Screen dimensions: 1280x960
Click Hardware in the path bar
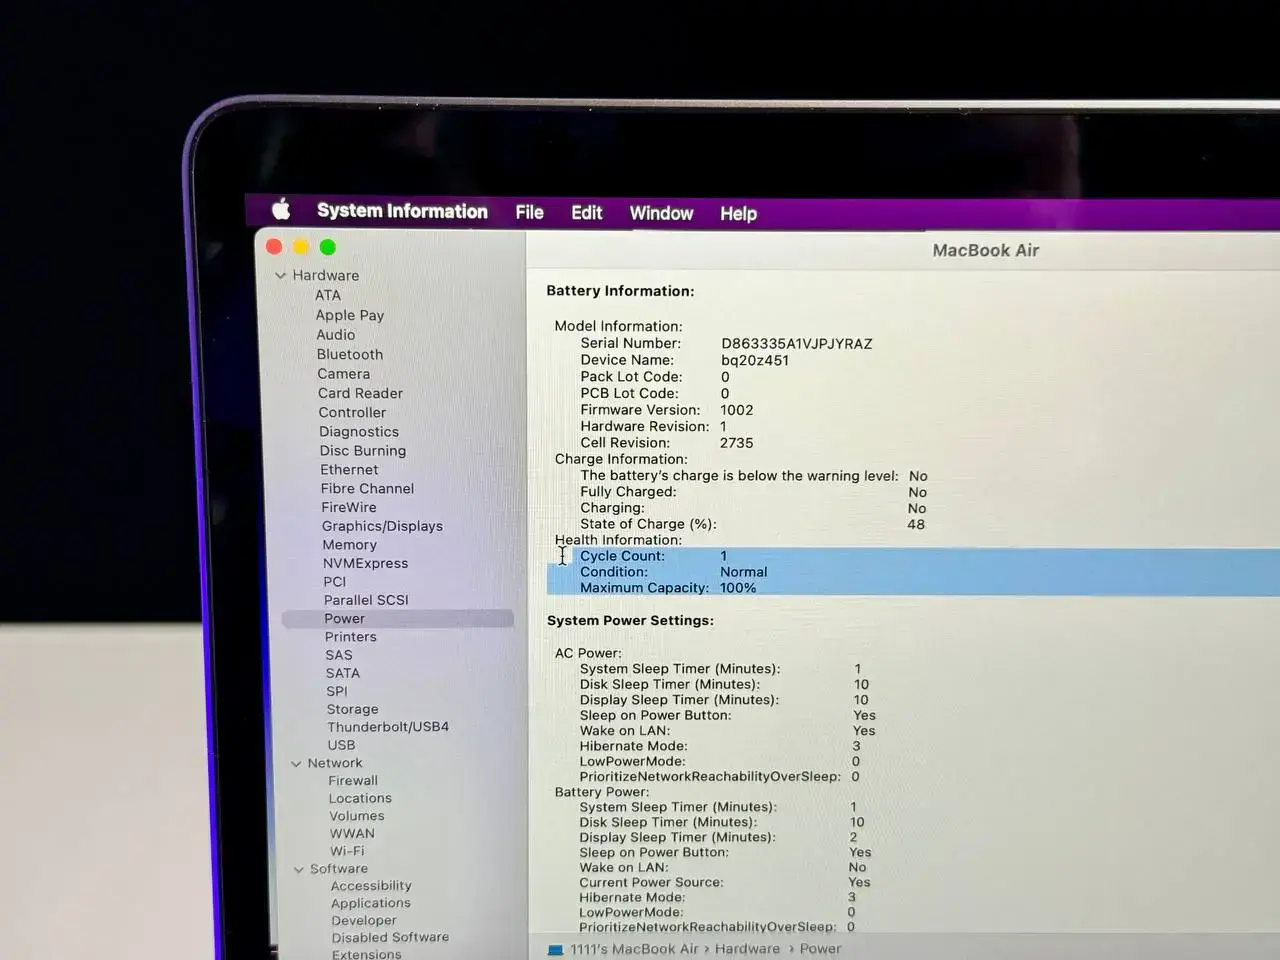tap(747, 949)
